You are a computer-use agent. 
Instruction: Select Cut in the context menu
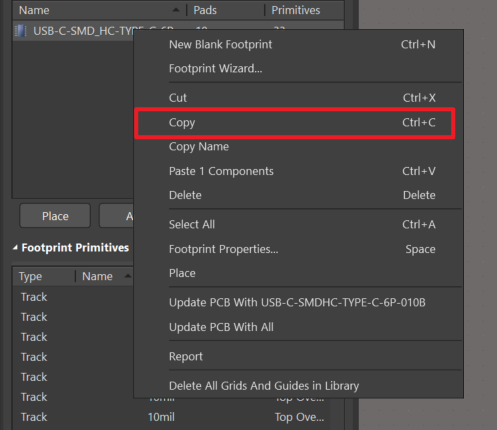[x=298, y=98]
